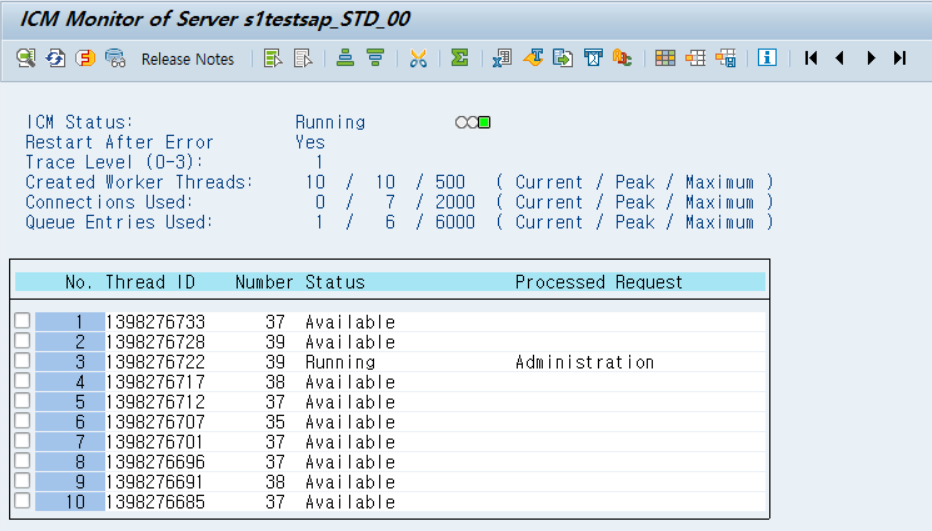The image size is (932, 531).
Task: Click the sort descending icon
Action: click(375, 58)
